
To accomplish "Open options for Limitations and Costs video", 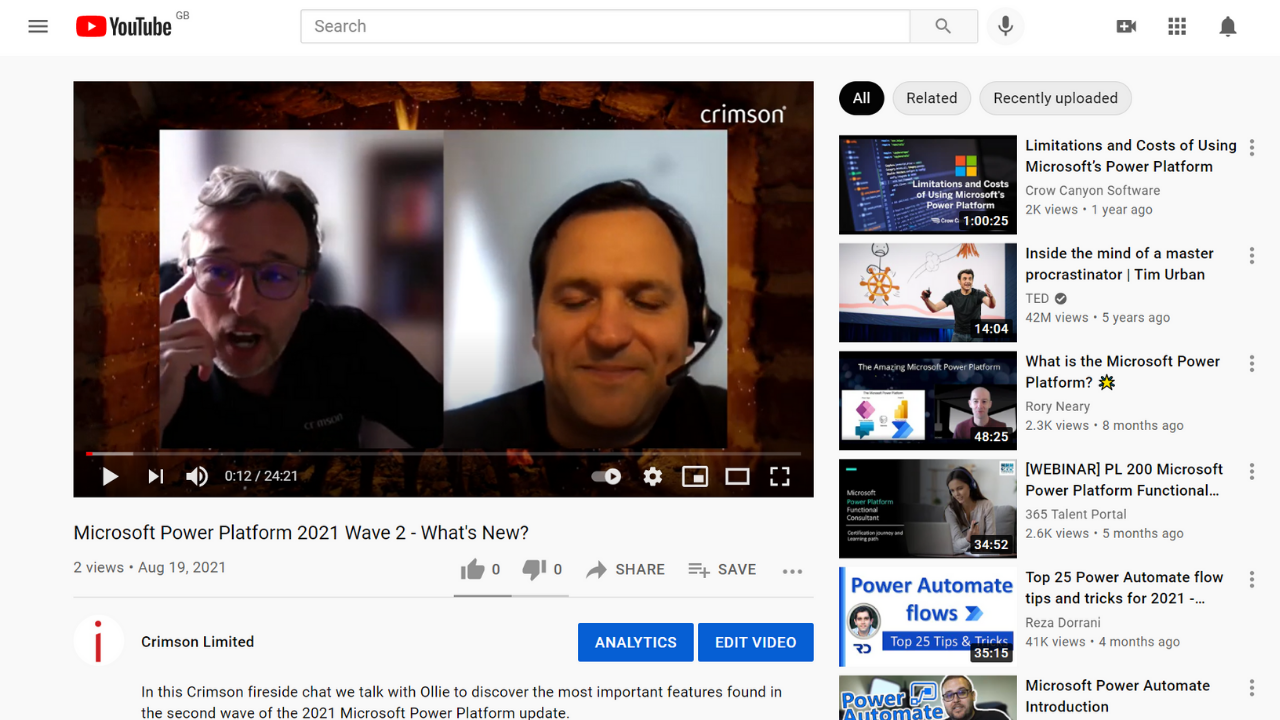I will pos(1251,148).
